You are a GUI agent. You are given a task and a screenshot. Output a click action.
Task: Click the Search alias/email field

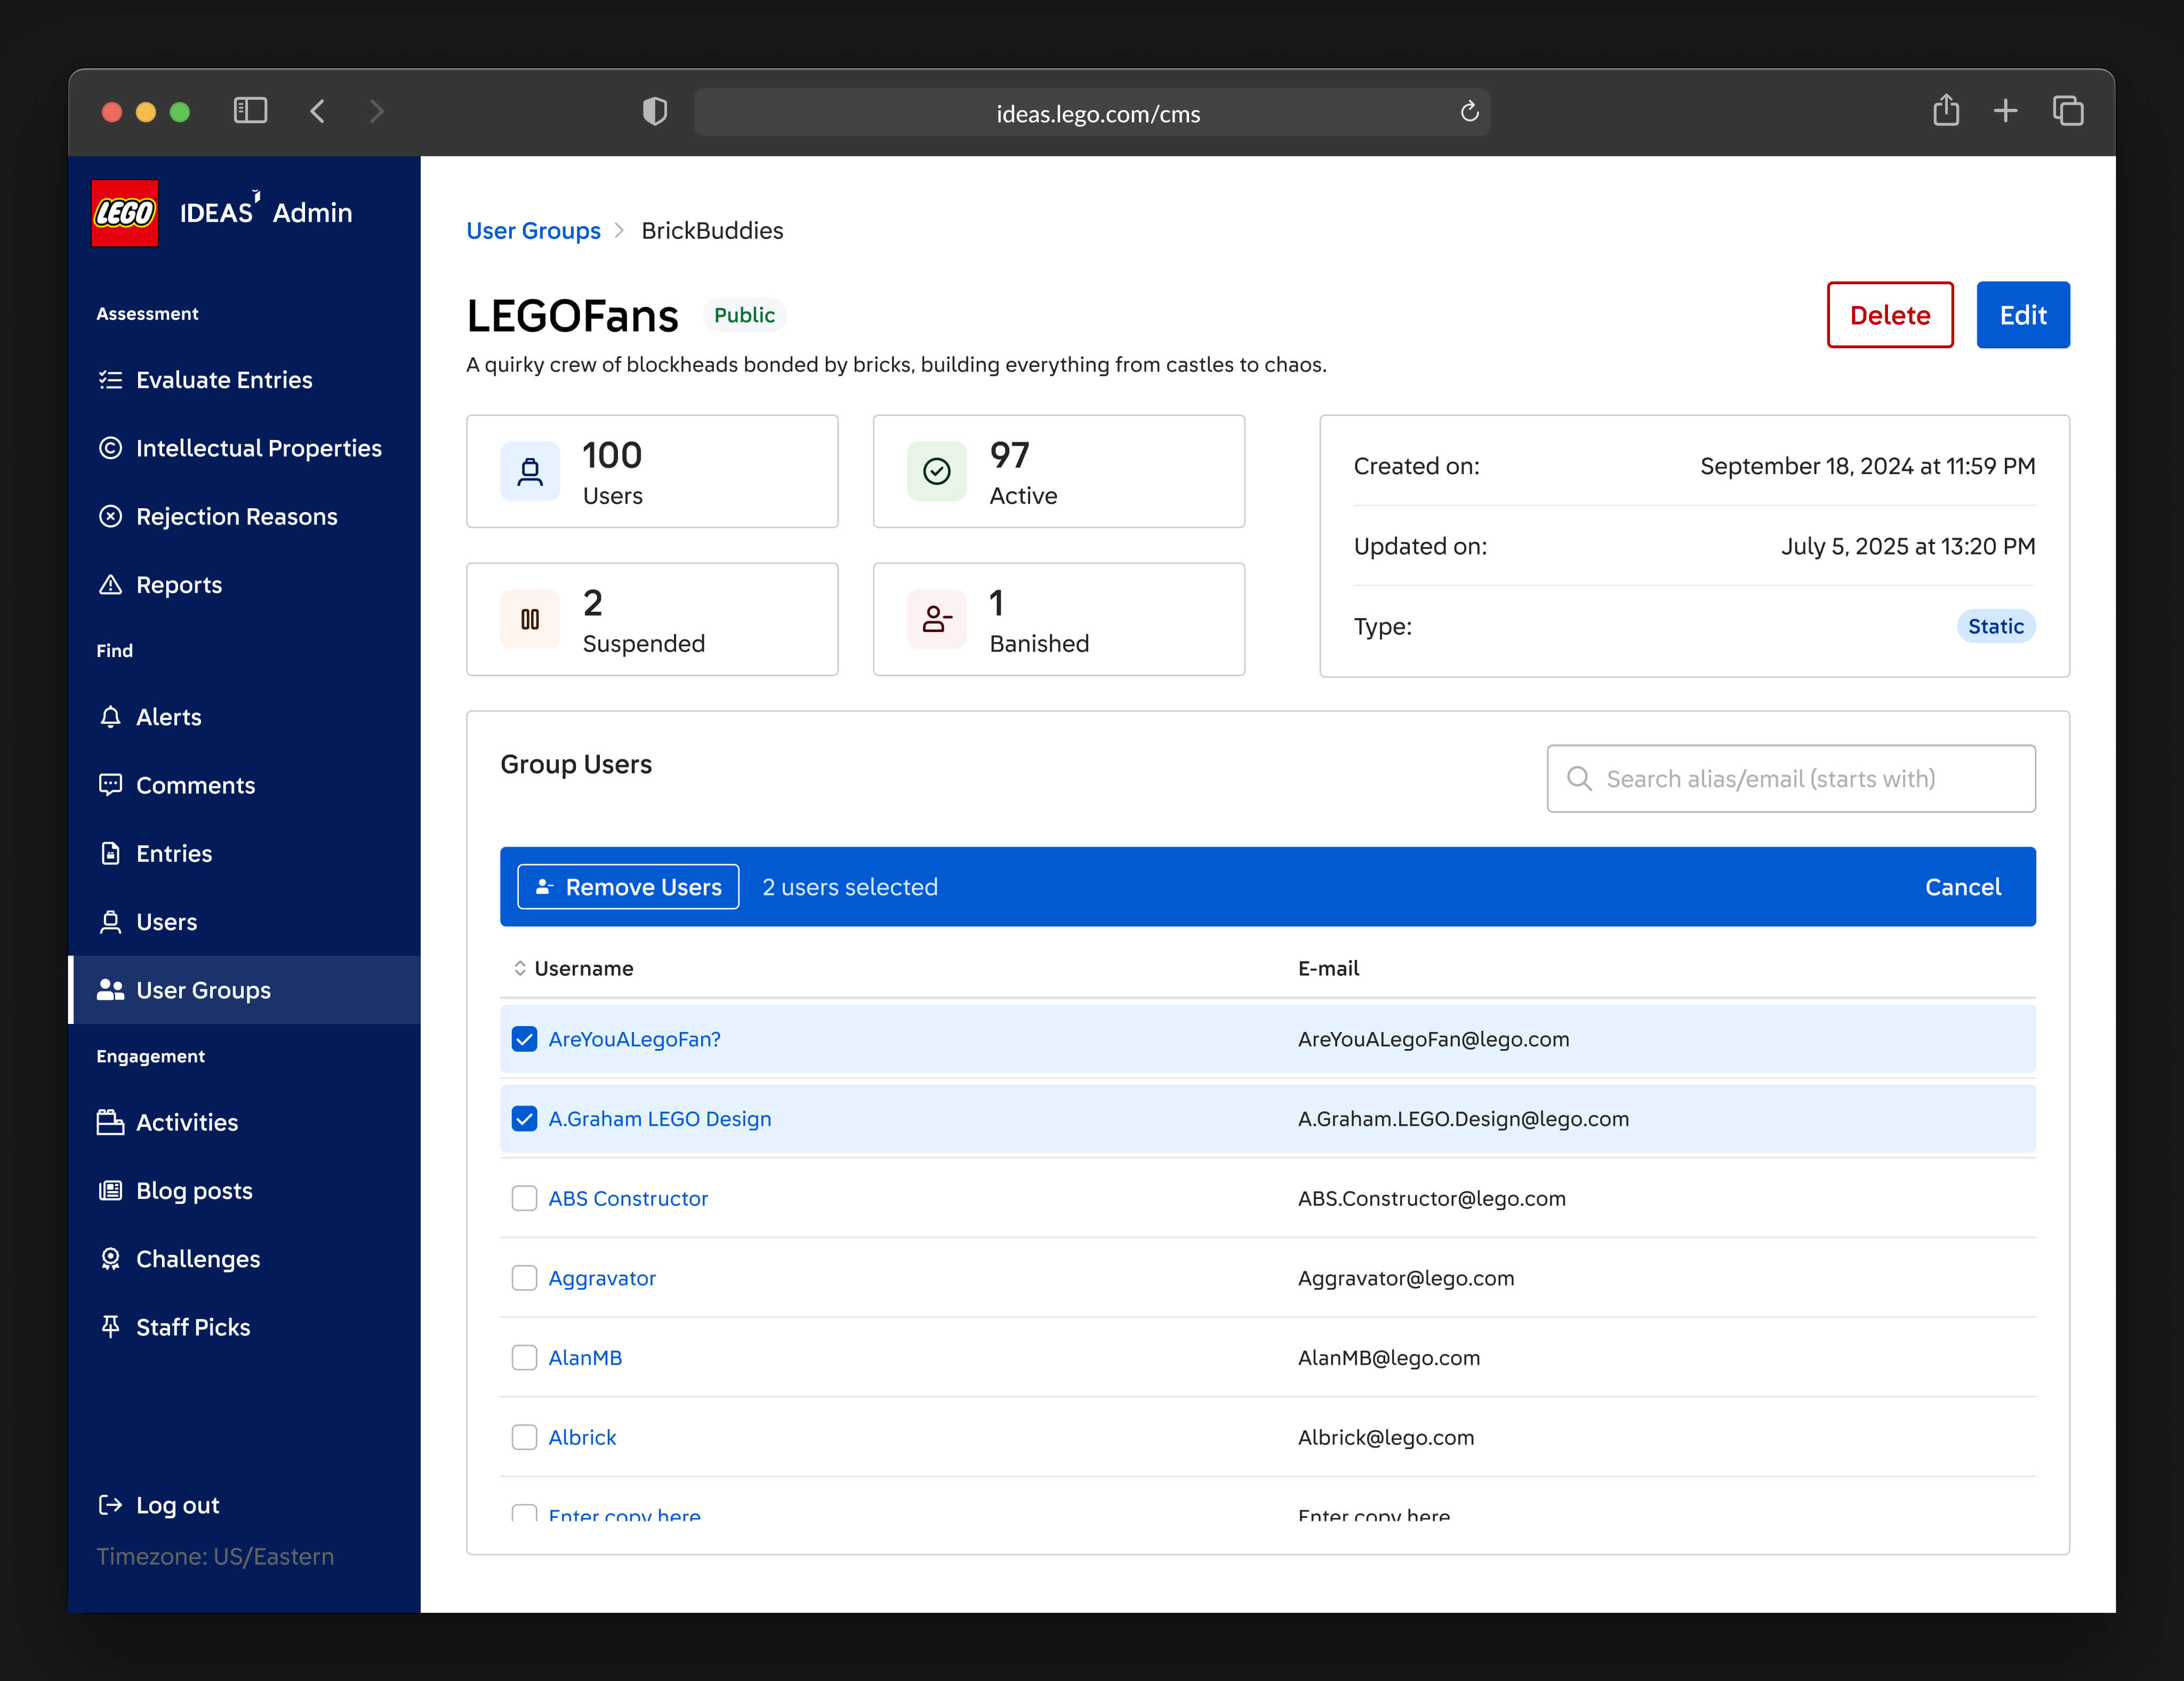tap(1791, 779)
